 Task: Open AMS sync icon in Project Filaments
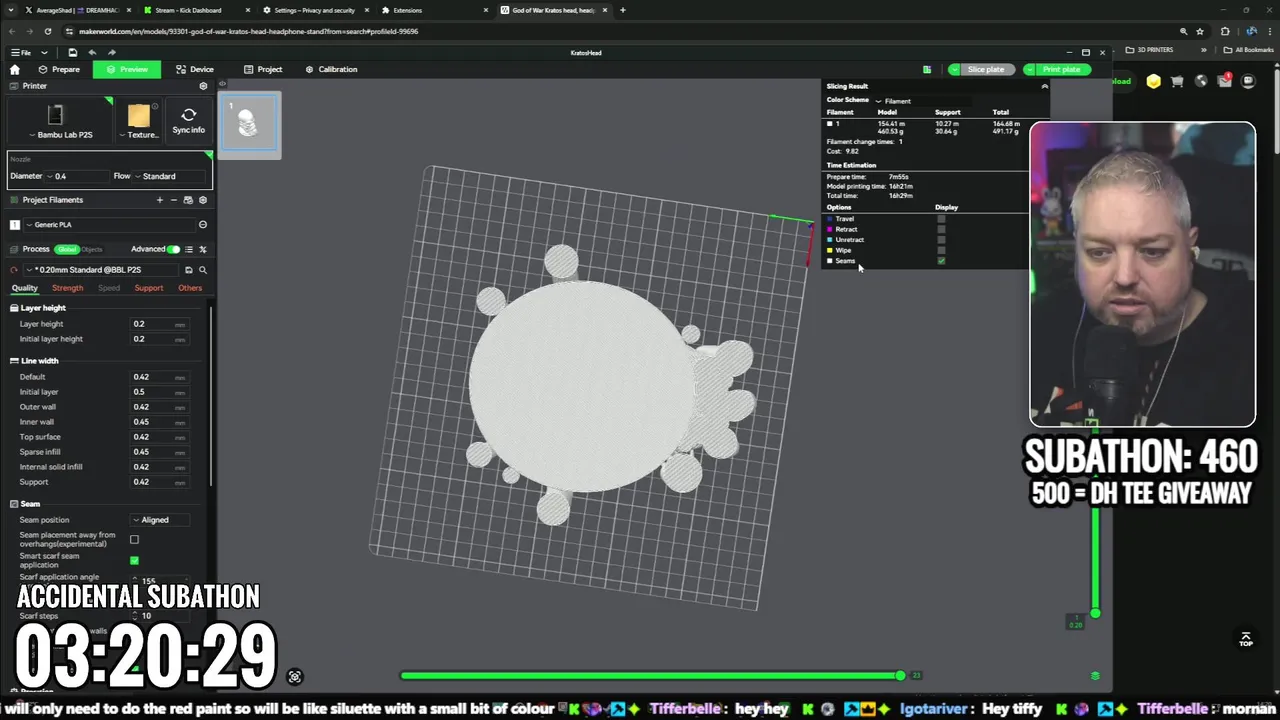(188, 200)
